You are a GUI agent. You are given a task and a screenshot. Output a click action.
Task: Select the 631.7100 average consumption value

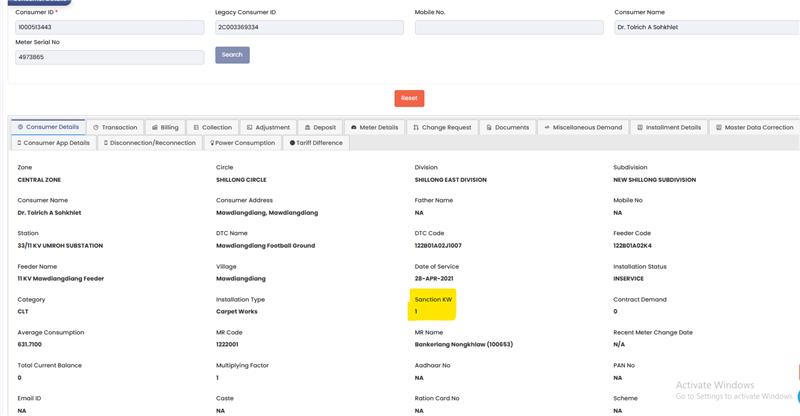click(x=30, y=345)
